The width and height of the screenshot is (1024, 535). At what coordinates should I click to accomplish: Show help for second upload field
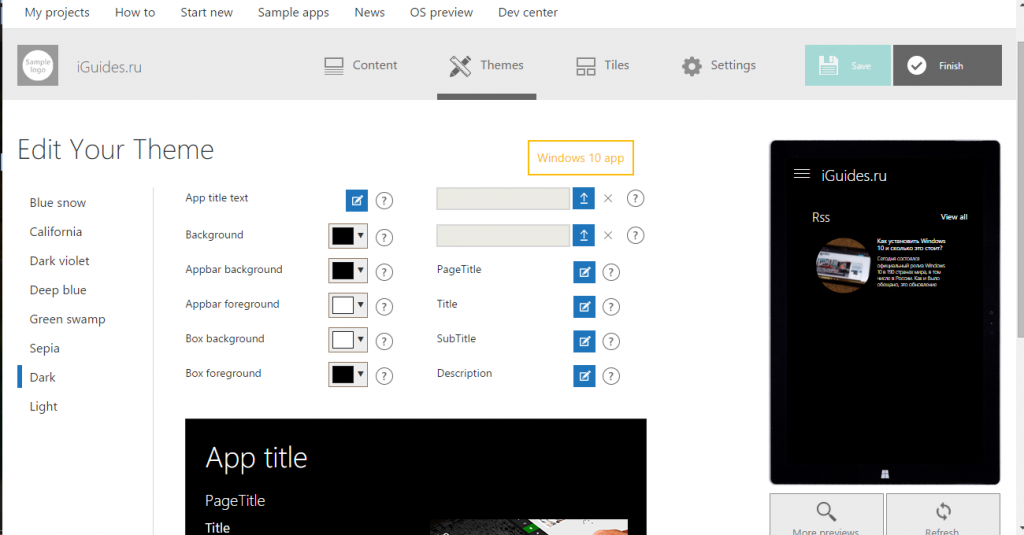click(635, 235)
